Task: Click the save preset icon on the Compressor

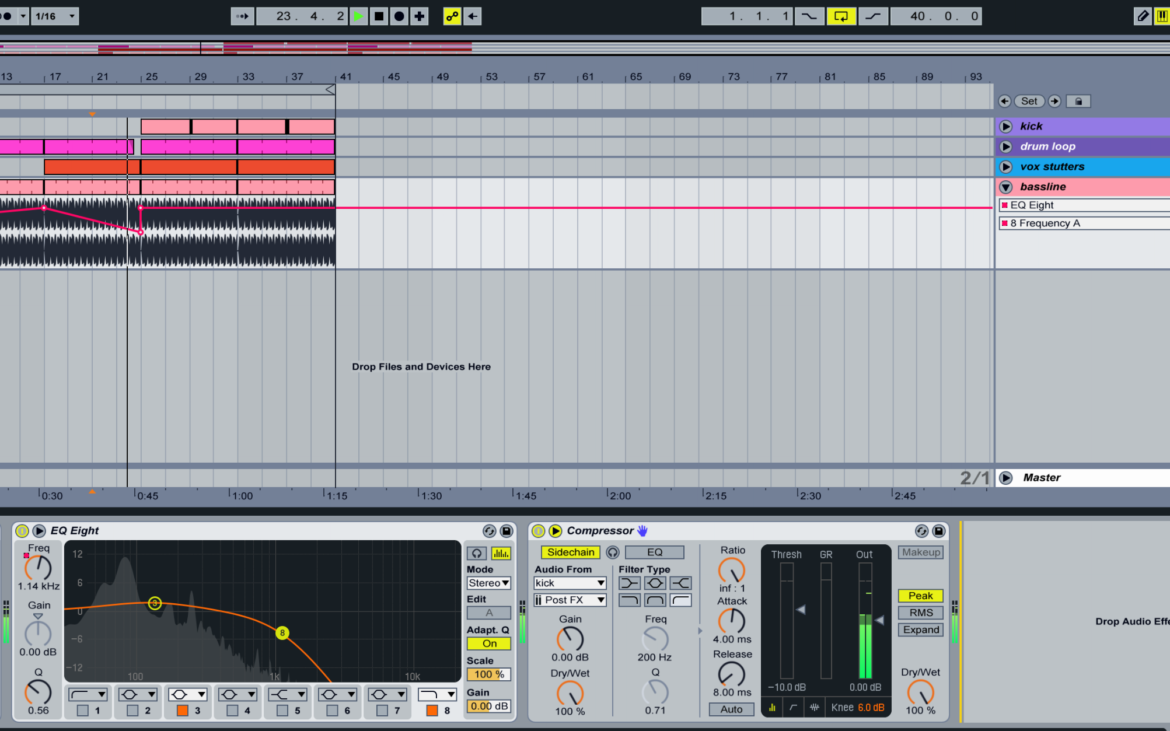Action: [x=939, y=531]
